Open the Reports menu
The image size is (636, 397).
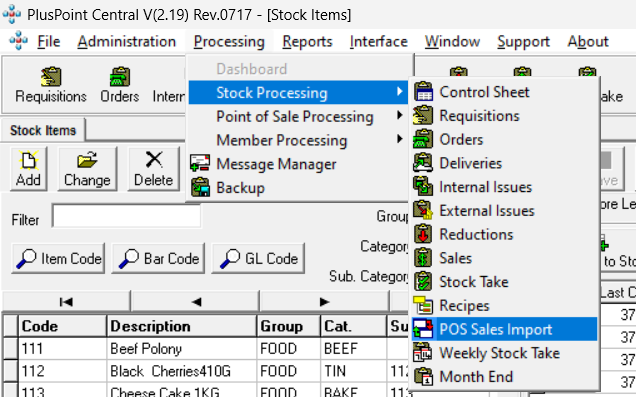307,42
